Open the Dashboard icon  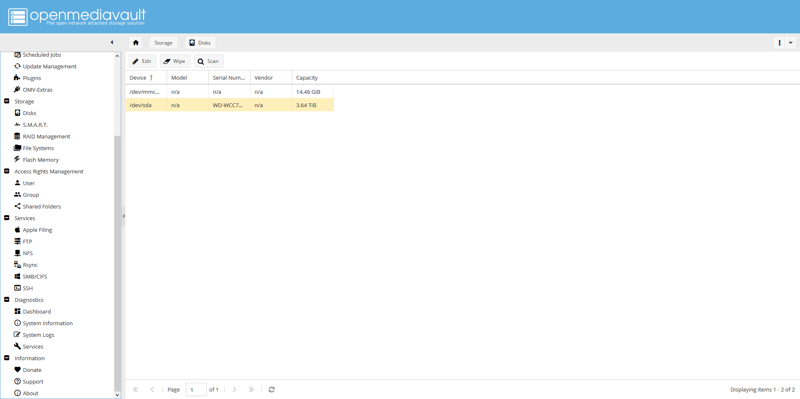[x=17, y=311]
